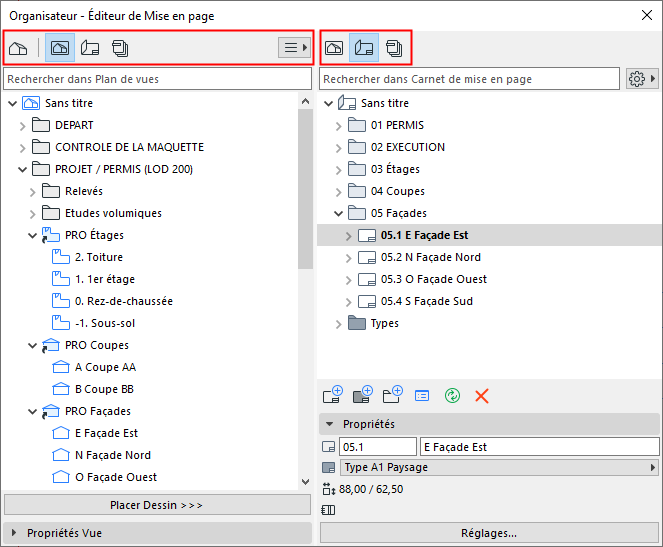Viewport: 663px width, 547px height.
Task: Focus the 'Rechercher dans Plan de vues' search field
Action: 157,79
